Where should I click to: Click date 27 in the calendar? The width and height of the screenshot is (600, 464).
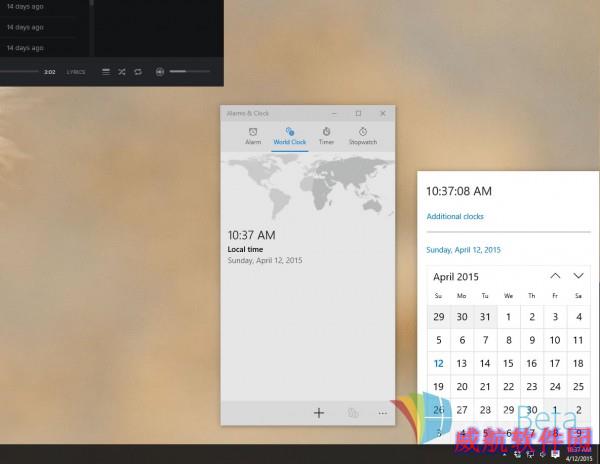point(462,410)
